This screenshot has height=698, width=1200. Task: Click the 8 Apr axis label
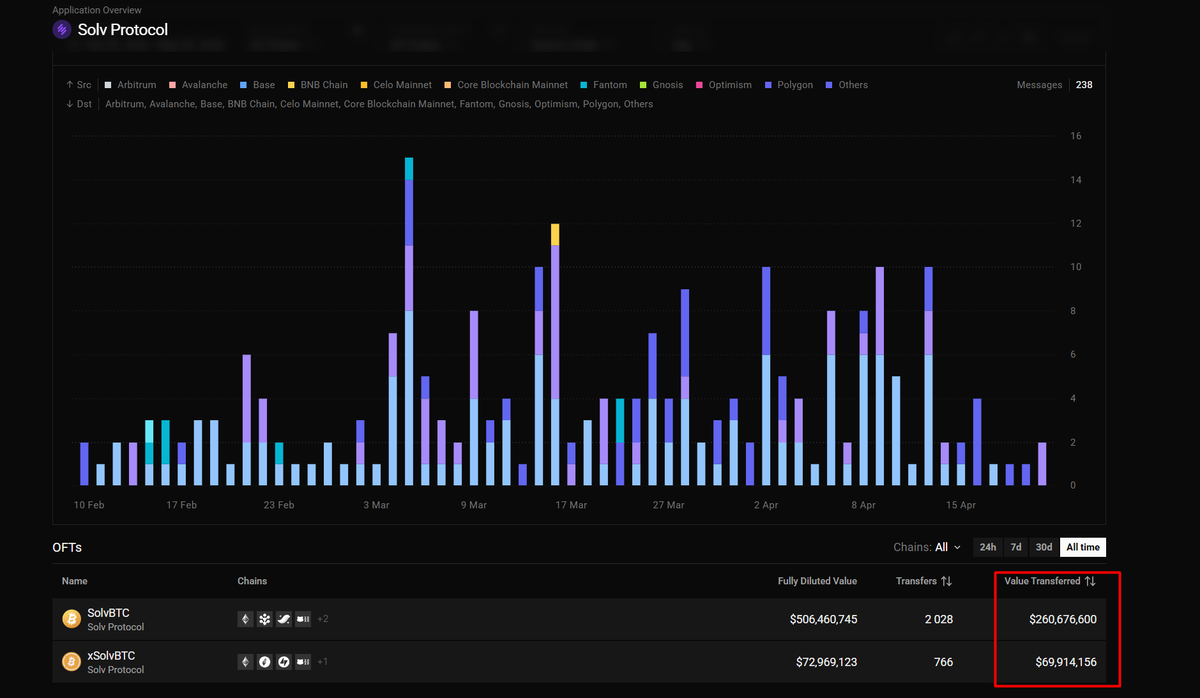click(x=864, y=505)
